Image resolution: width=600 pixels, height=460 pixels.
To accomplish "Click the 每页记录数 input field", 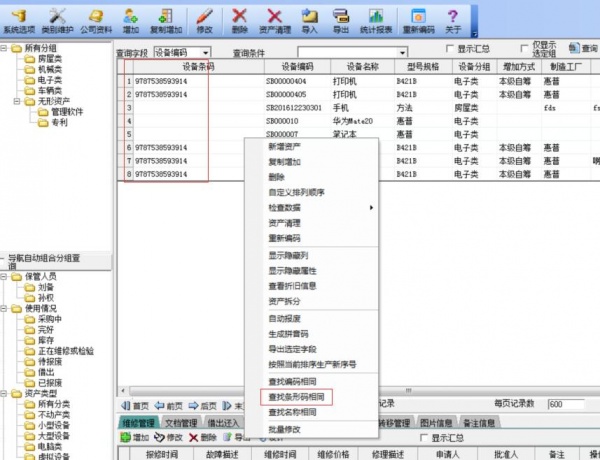I will pos(567,404).
